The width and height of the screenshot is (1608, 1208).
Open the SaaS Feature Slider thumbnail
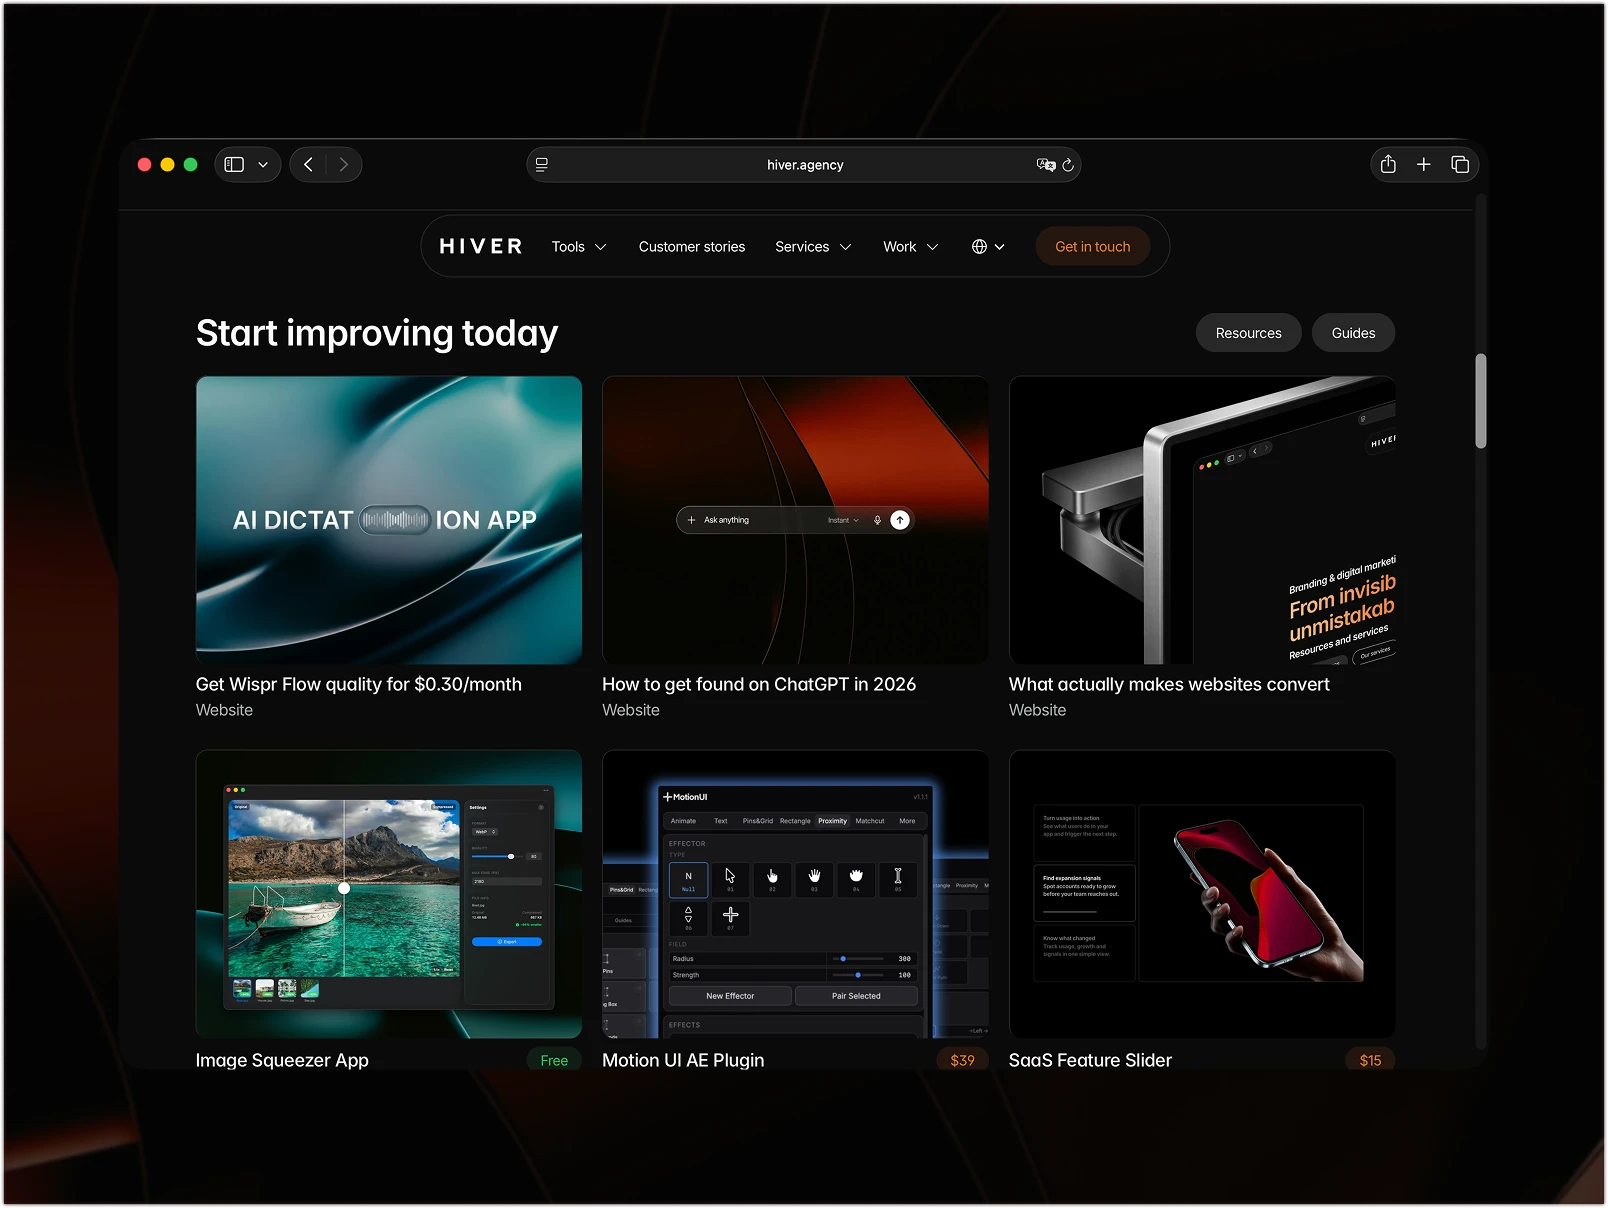(1202, 894)
